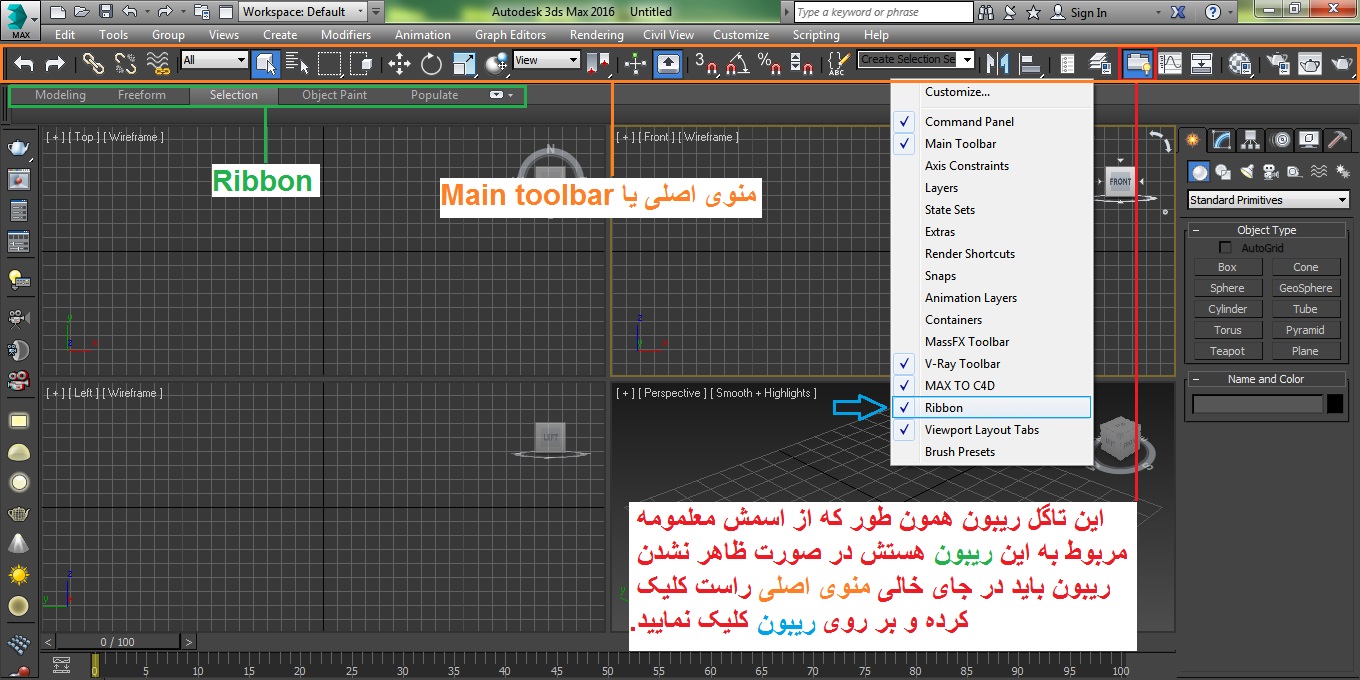The image size is (1360, 680).
Task: Select the Select and Move tool
Action: pyautogui.click(x=399, y=63)
